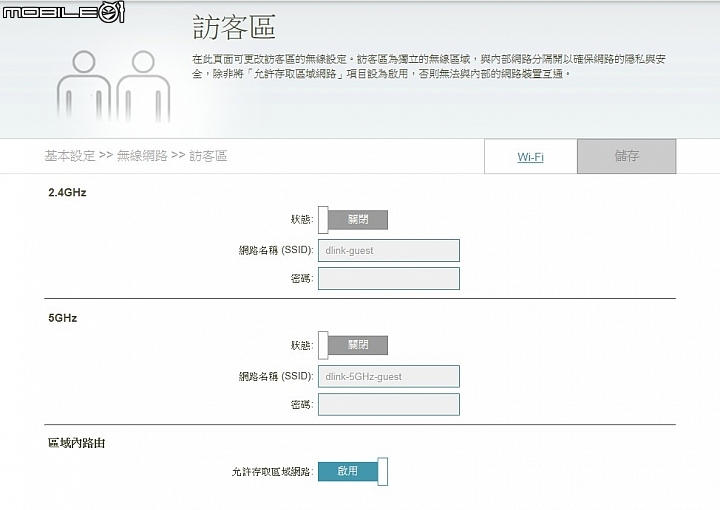The height and width of the screenshot is (510, 720).
Task: Click the 5GHz SSID field dlink-5GHz-guest
Action: click(389, 376)
